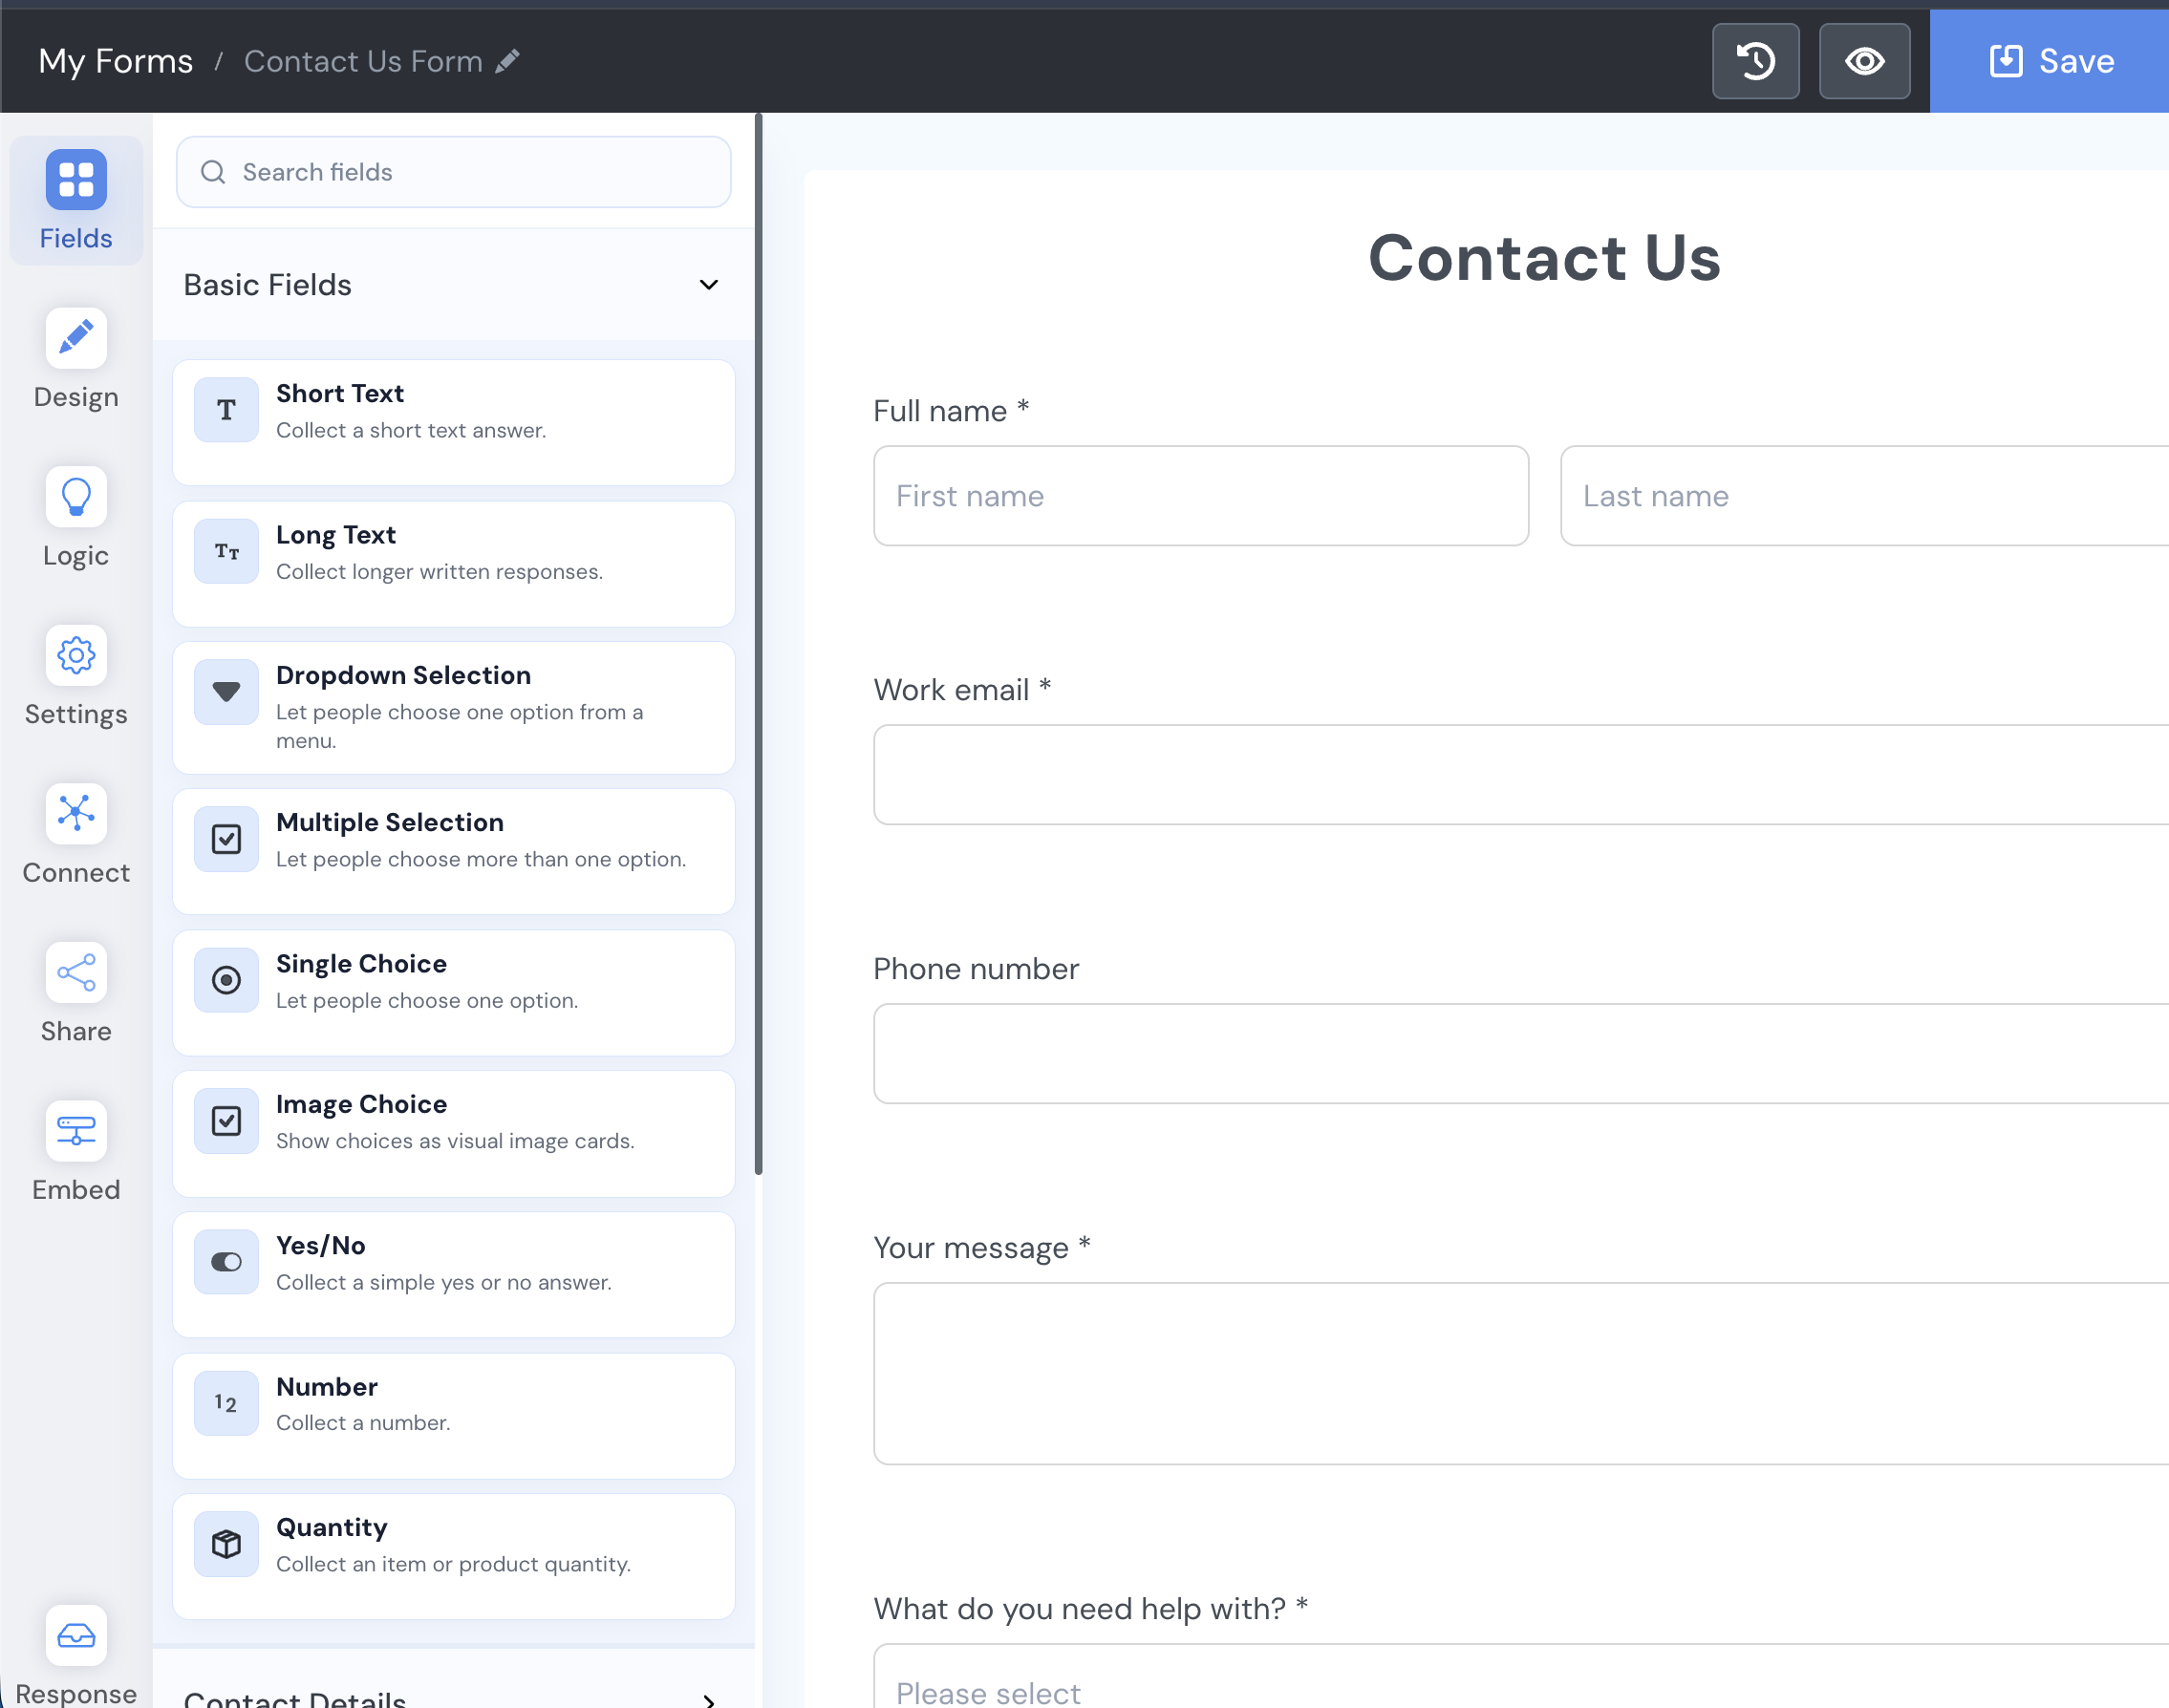This screenshot has height=1708, width=2169.
Task: Select the Long Text card title
Action: (336, 535)
